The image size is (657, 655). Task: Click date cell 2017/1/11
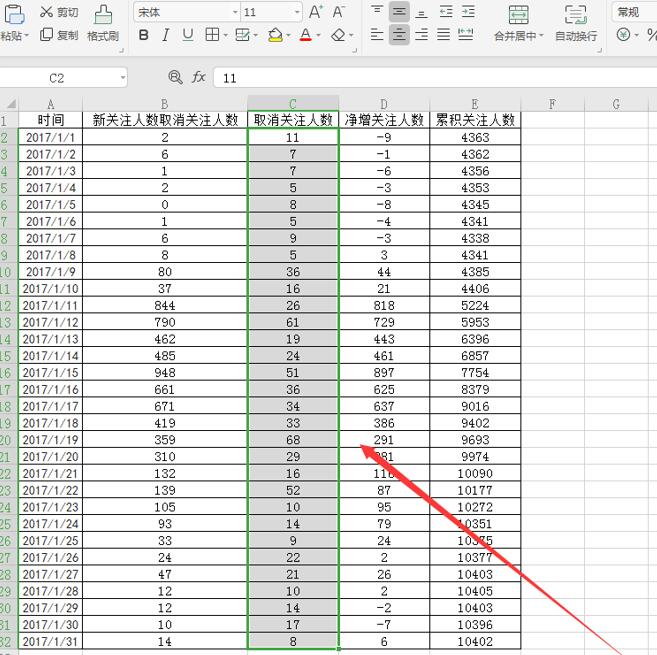(x=51, y=305)
